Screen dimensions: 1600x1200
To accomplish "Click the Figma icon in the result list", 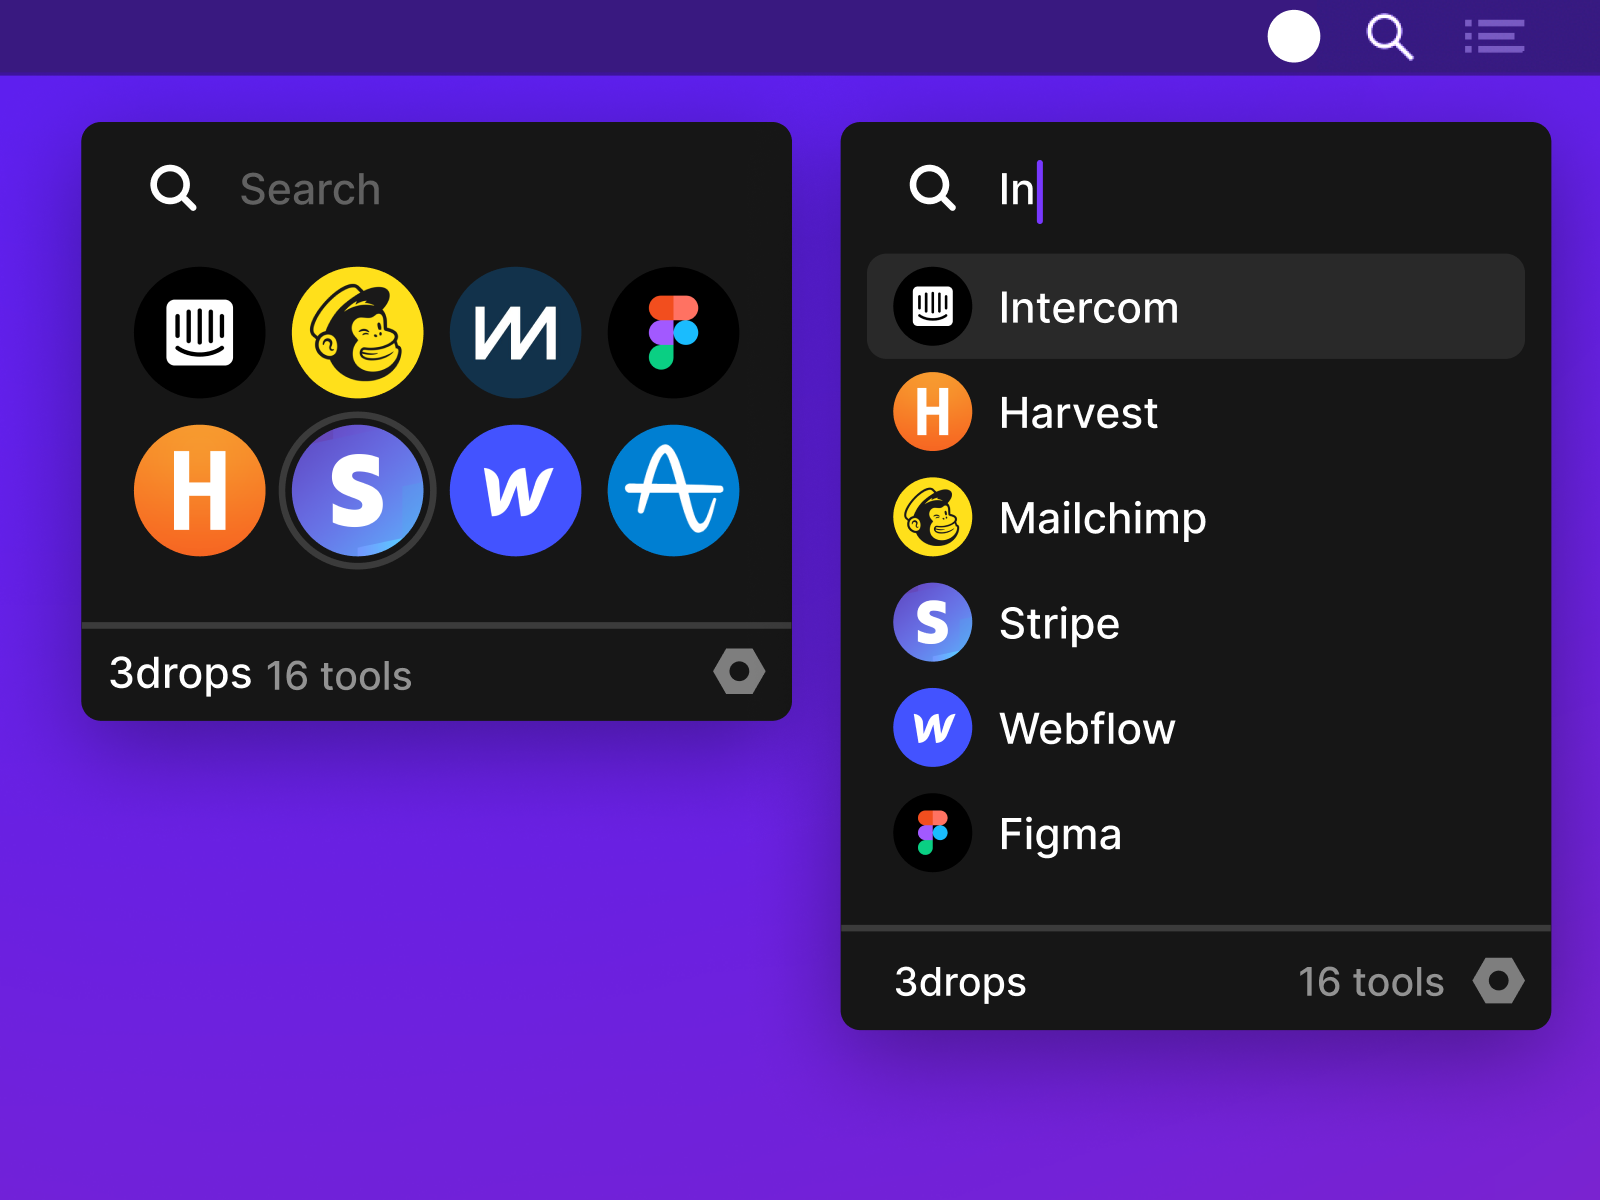I will (x=933, y=833).
